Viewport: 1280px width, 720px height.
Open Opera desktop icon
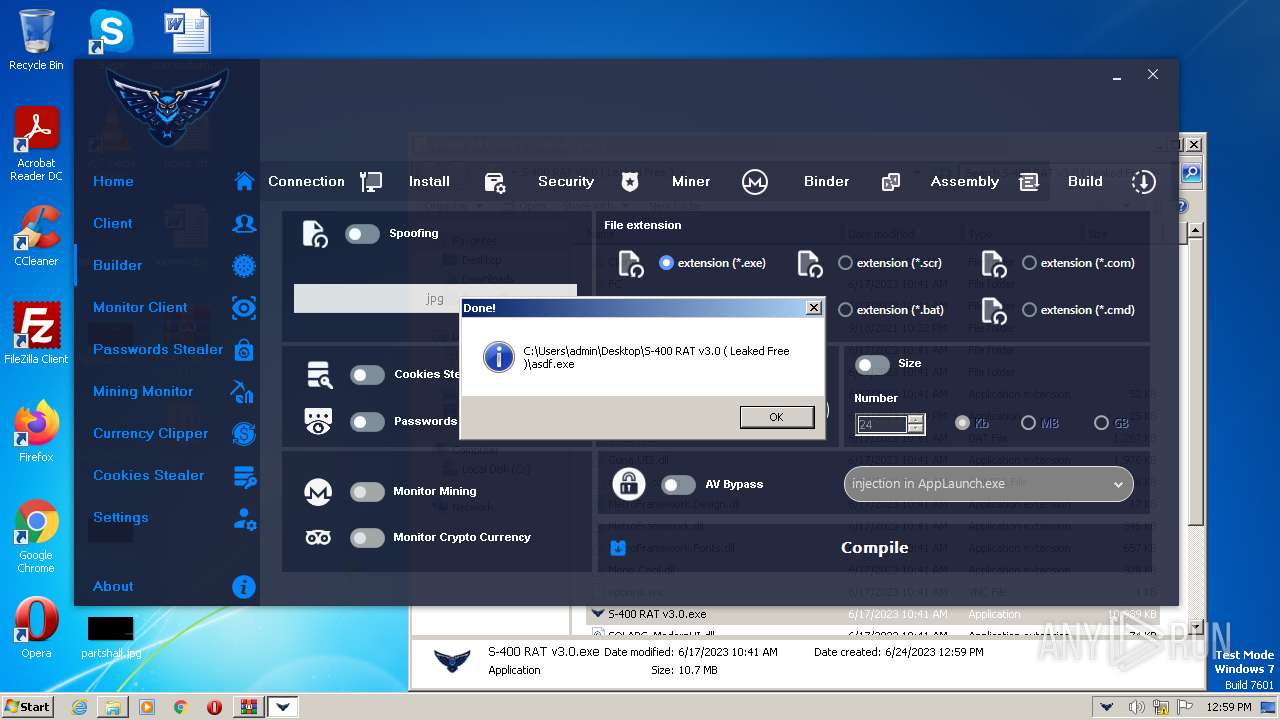click(36, 628)
